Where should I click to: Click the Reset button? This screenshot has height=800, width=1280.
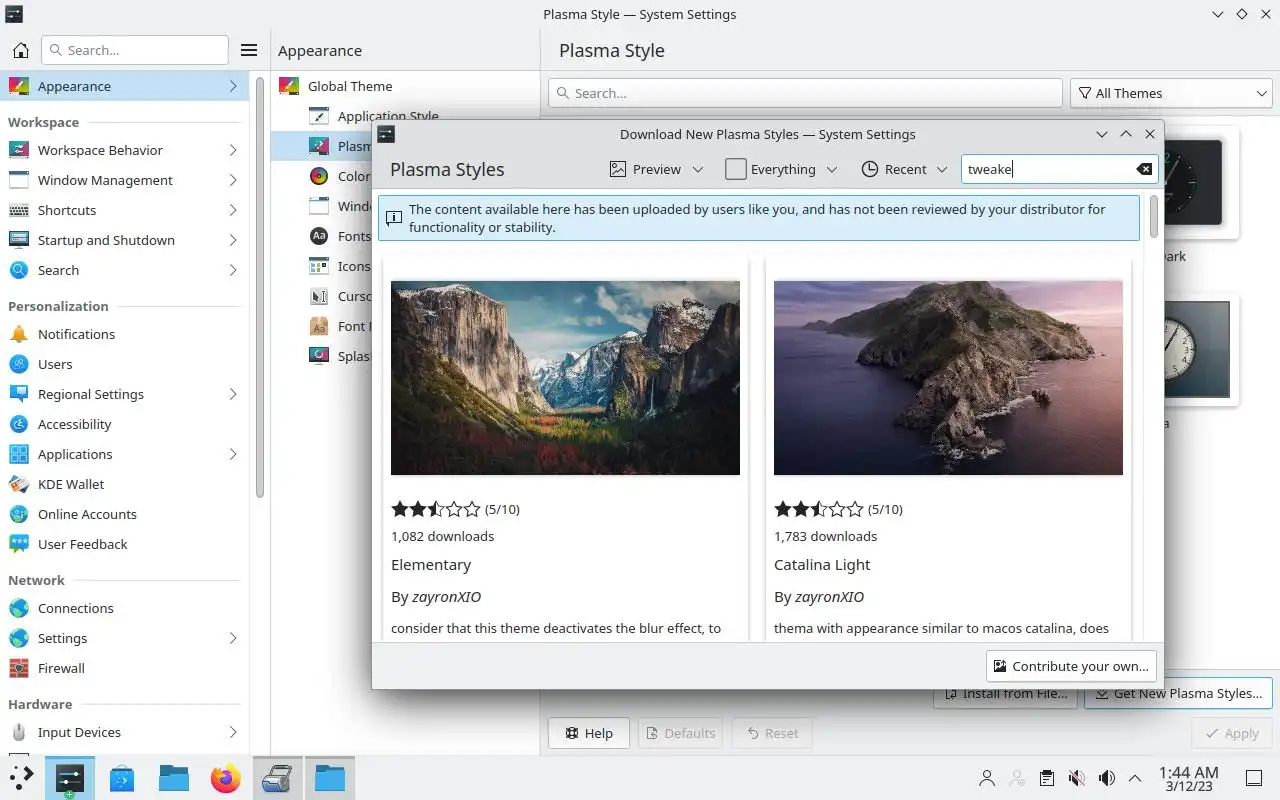[772, 733]
